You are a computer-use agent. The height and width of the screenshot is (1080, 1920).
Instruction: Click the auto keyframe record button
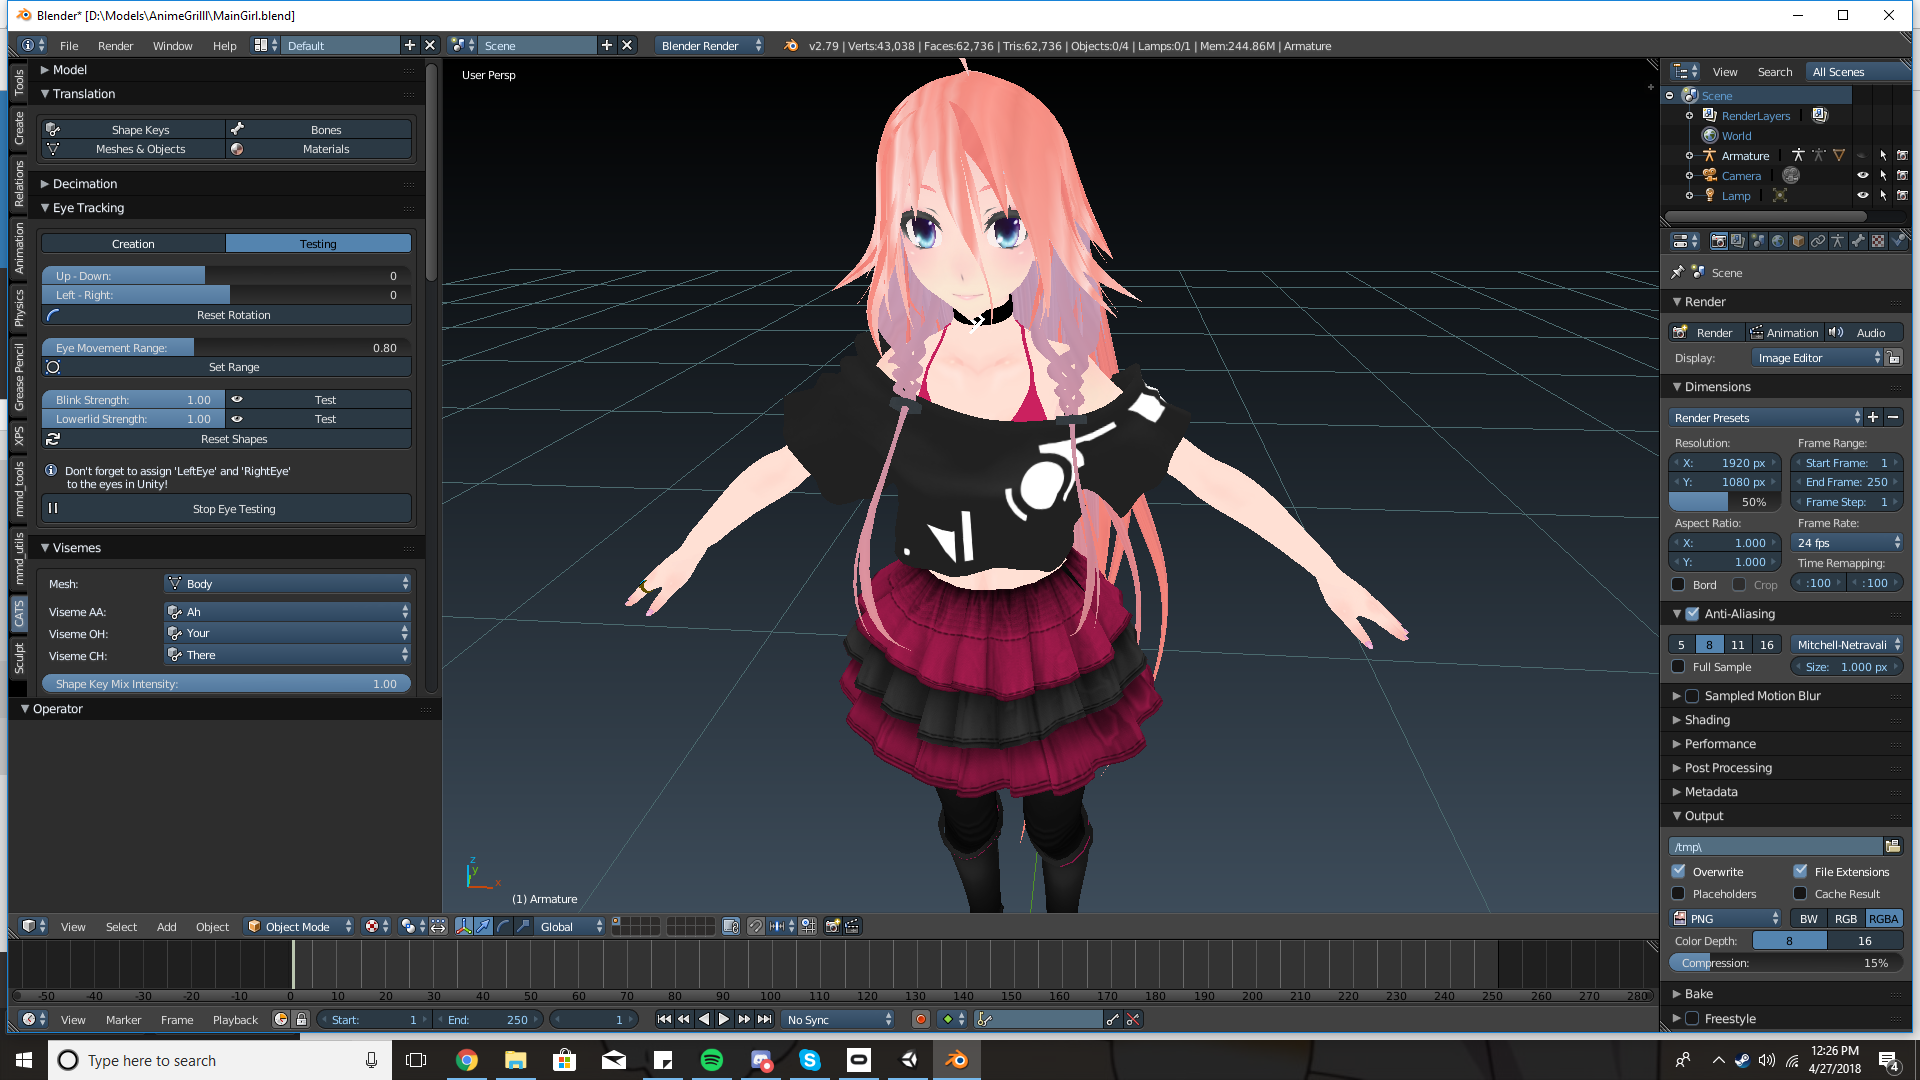tap(920, 1019)
